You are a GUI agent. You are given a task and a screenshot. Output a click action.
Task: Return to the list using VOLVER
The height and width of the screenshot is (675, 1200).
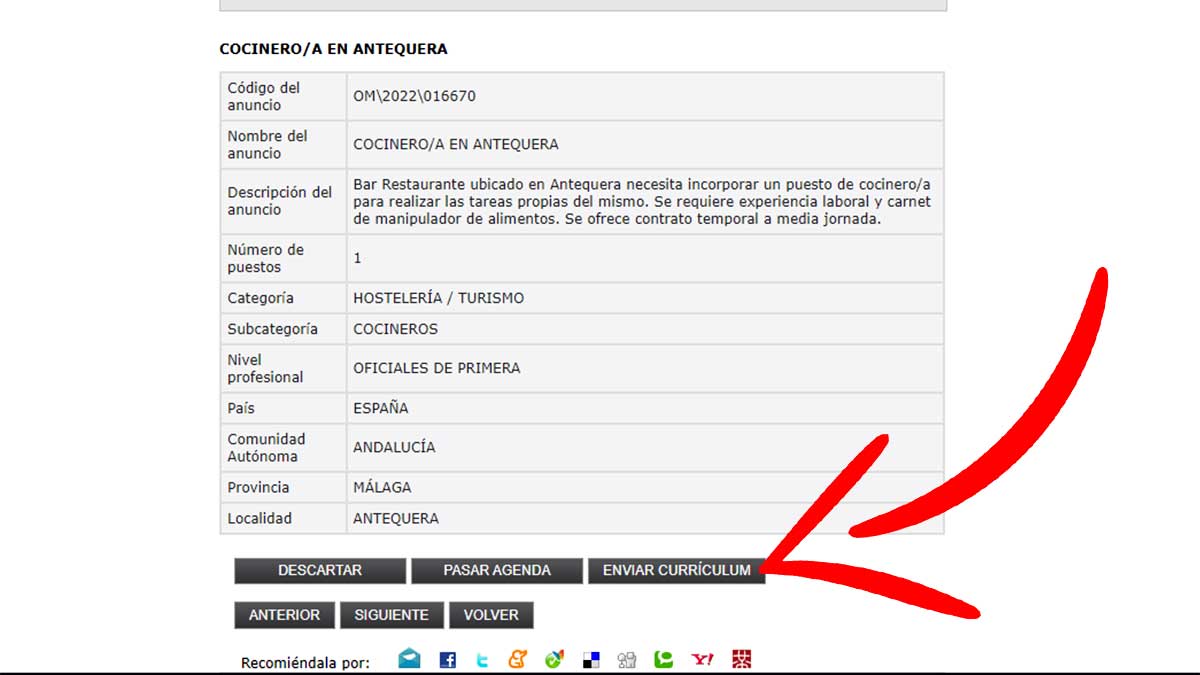click(492, 615)
